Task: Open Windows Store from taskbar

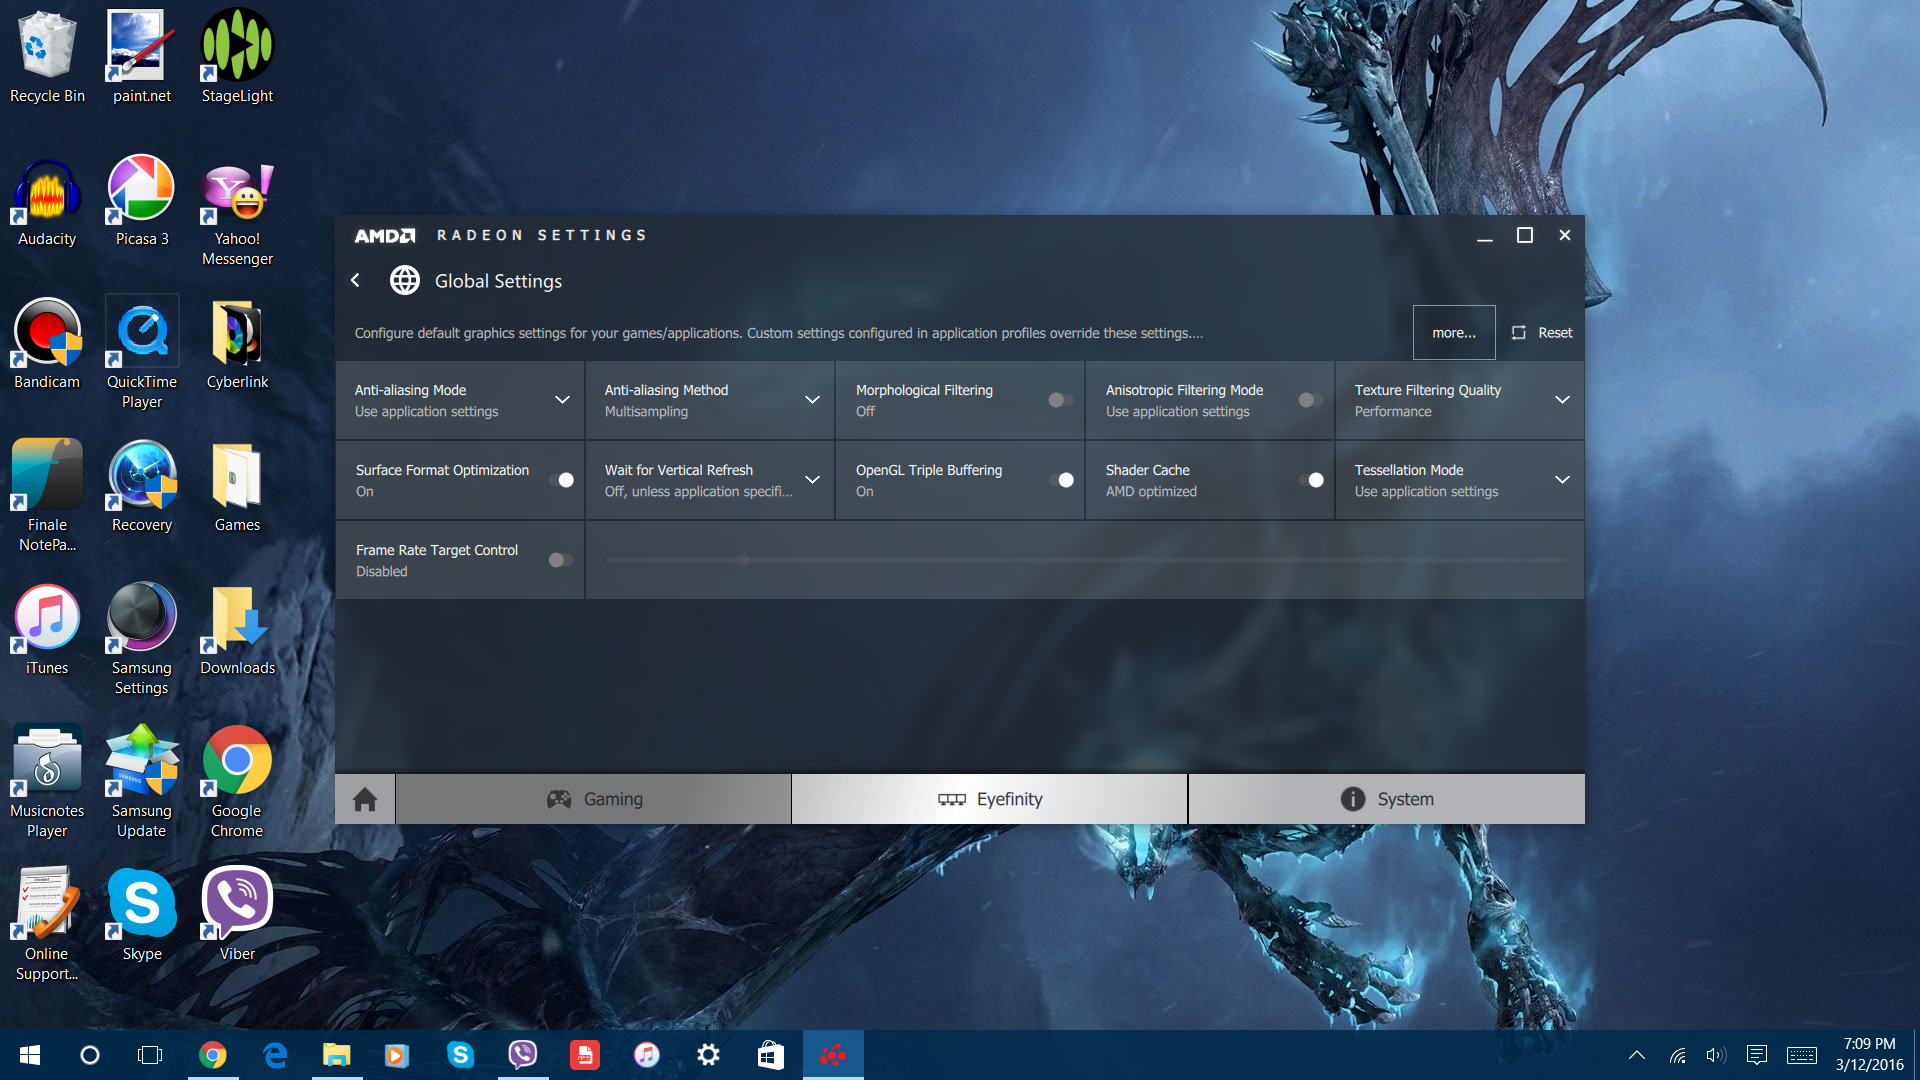Action: (x=771, y=1055)
